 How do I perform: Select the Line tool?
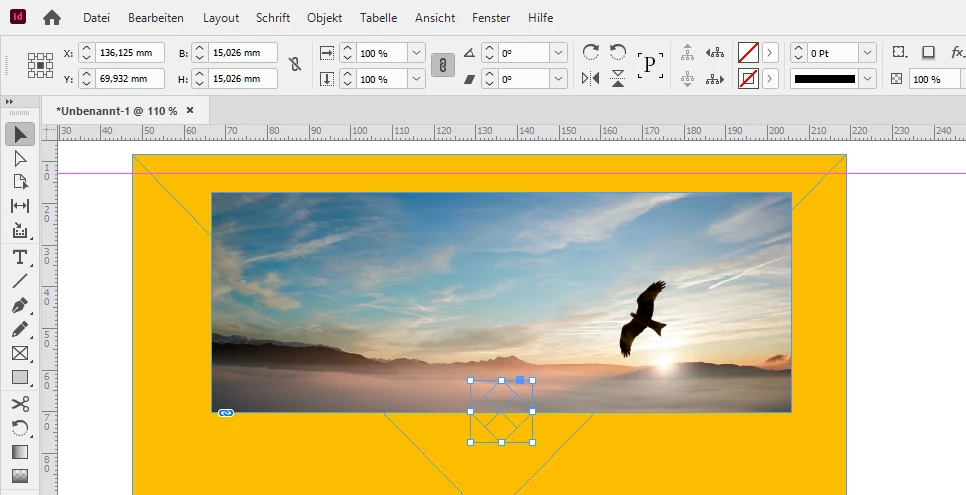20,281
